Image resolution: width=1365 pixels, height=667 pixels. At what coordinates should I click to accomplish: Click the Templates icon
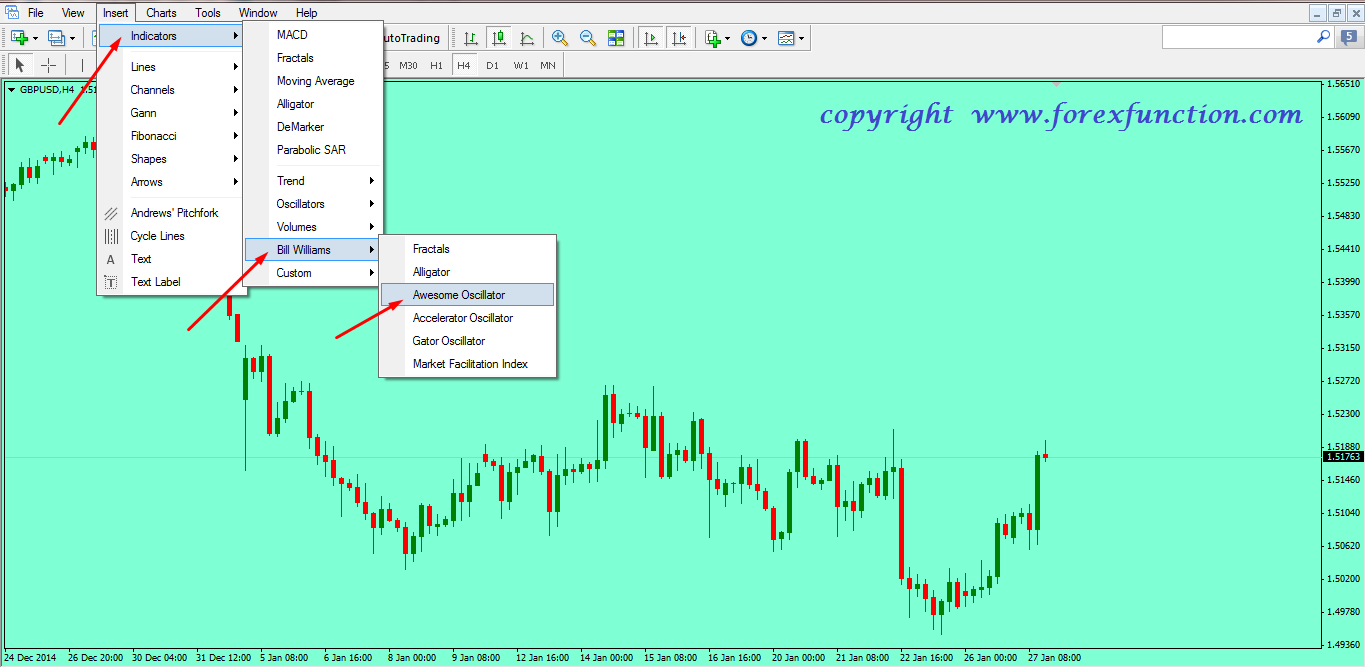[786, 38]
